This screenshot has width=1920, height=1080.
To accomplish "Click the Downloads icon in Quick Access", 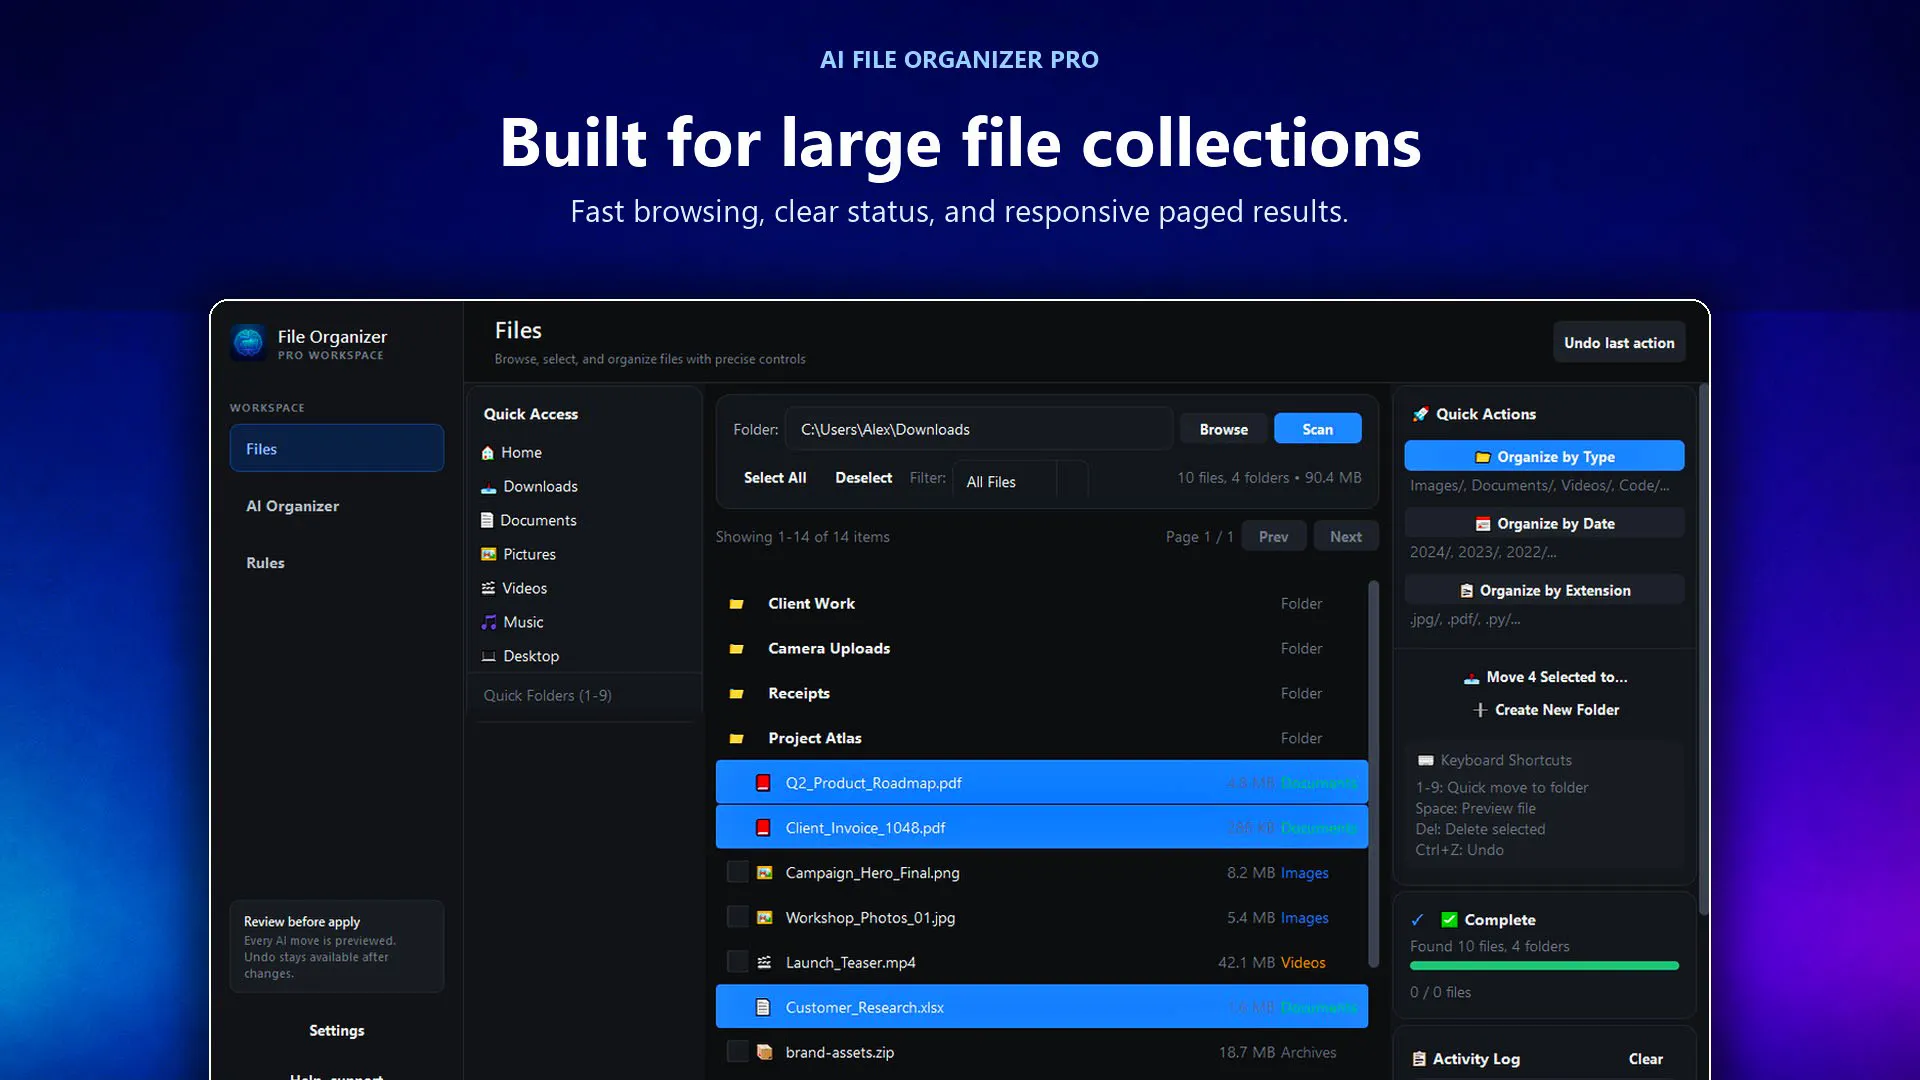I will (x=488, y=487).
